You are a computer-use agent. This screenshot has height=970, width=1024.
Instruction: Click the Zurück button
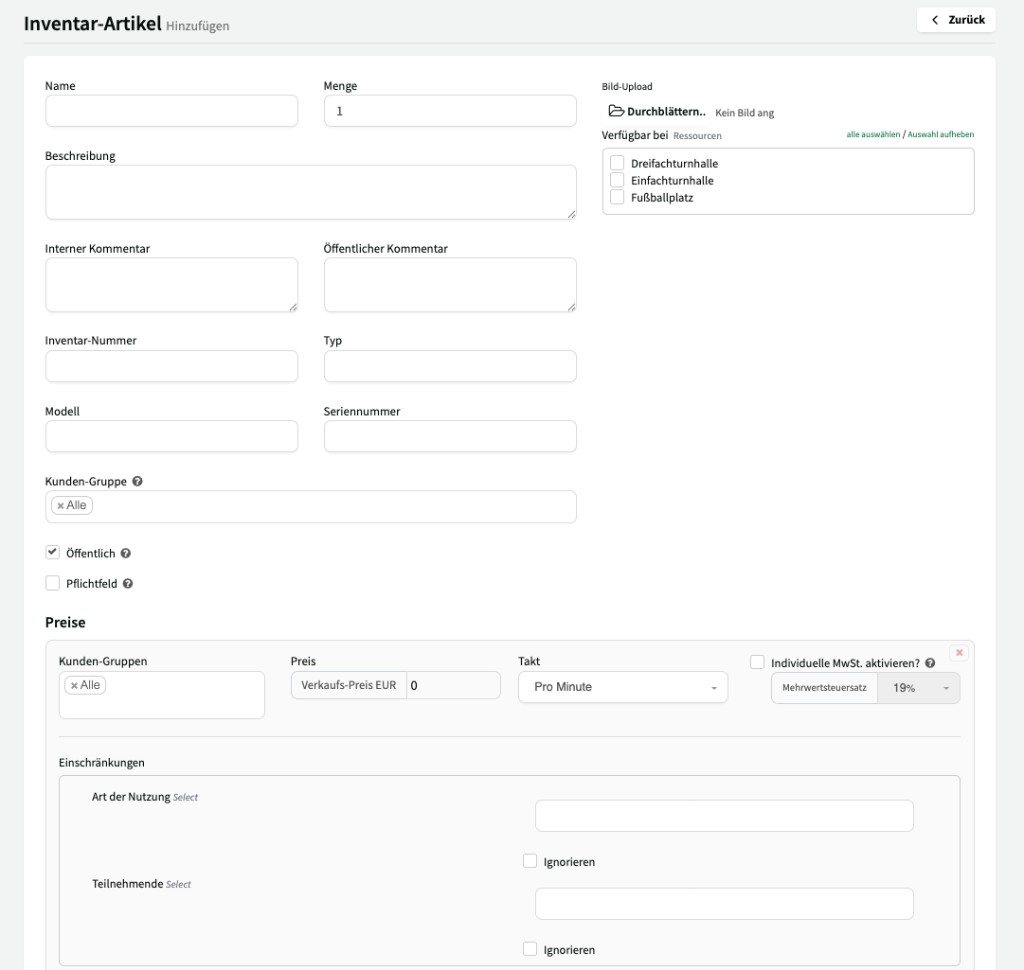[x=956, y=20]
